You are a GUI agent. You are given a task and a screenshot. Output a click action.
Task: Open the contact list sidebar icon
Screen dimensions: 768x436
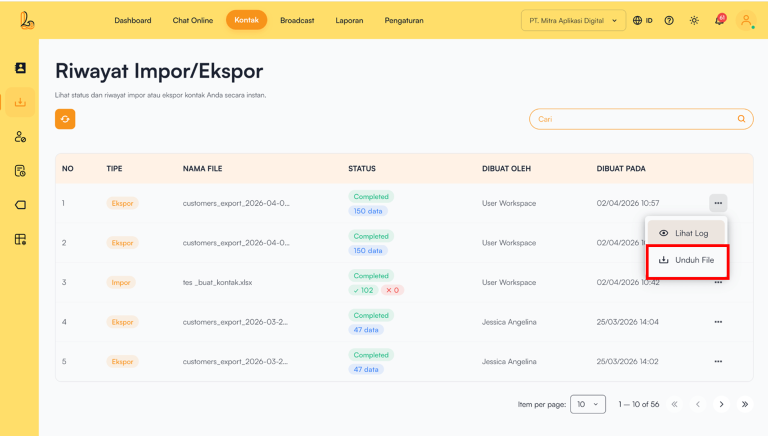tap(20, 68)
